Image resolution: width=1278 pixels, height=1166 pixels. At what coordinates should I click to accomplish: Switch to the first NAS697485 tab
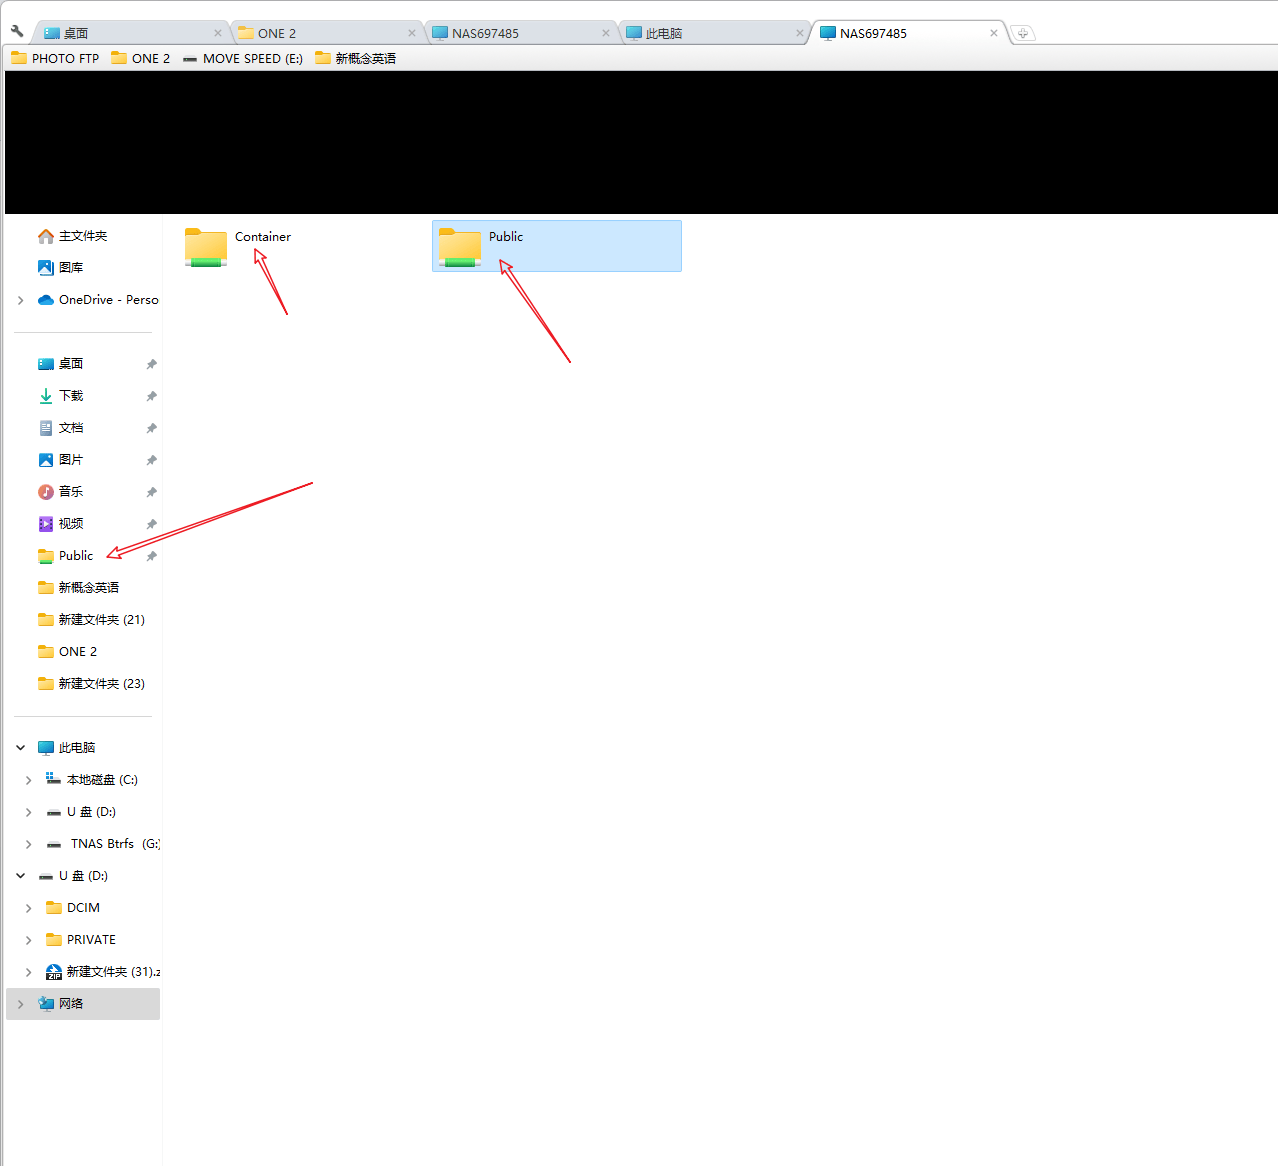[520, 33]
